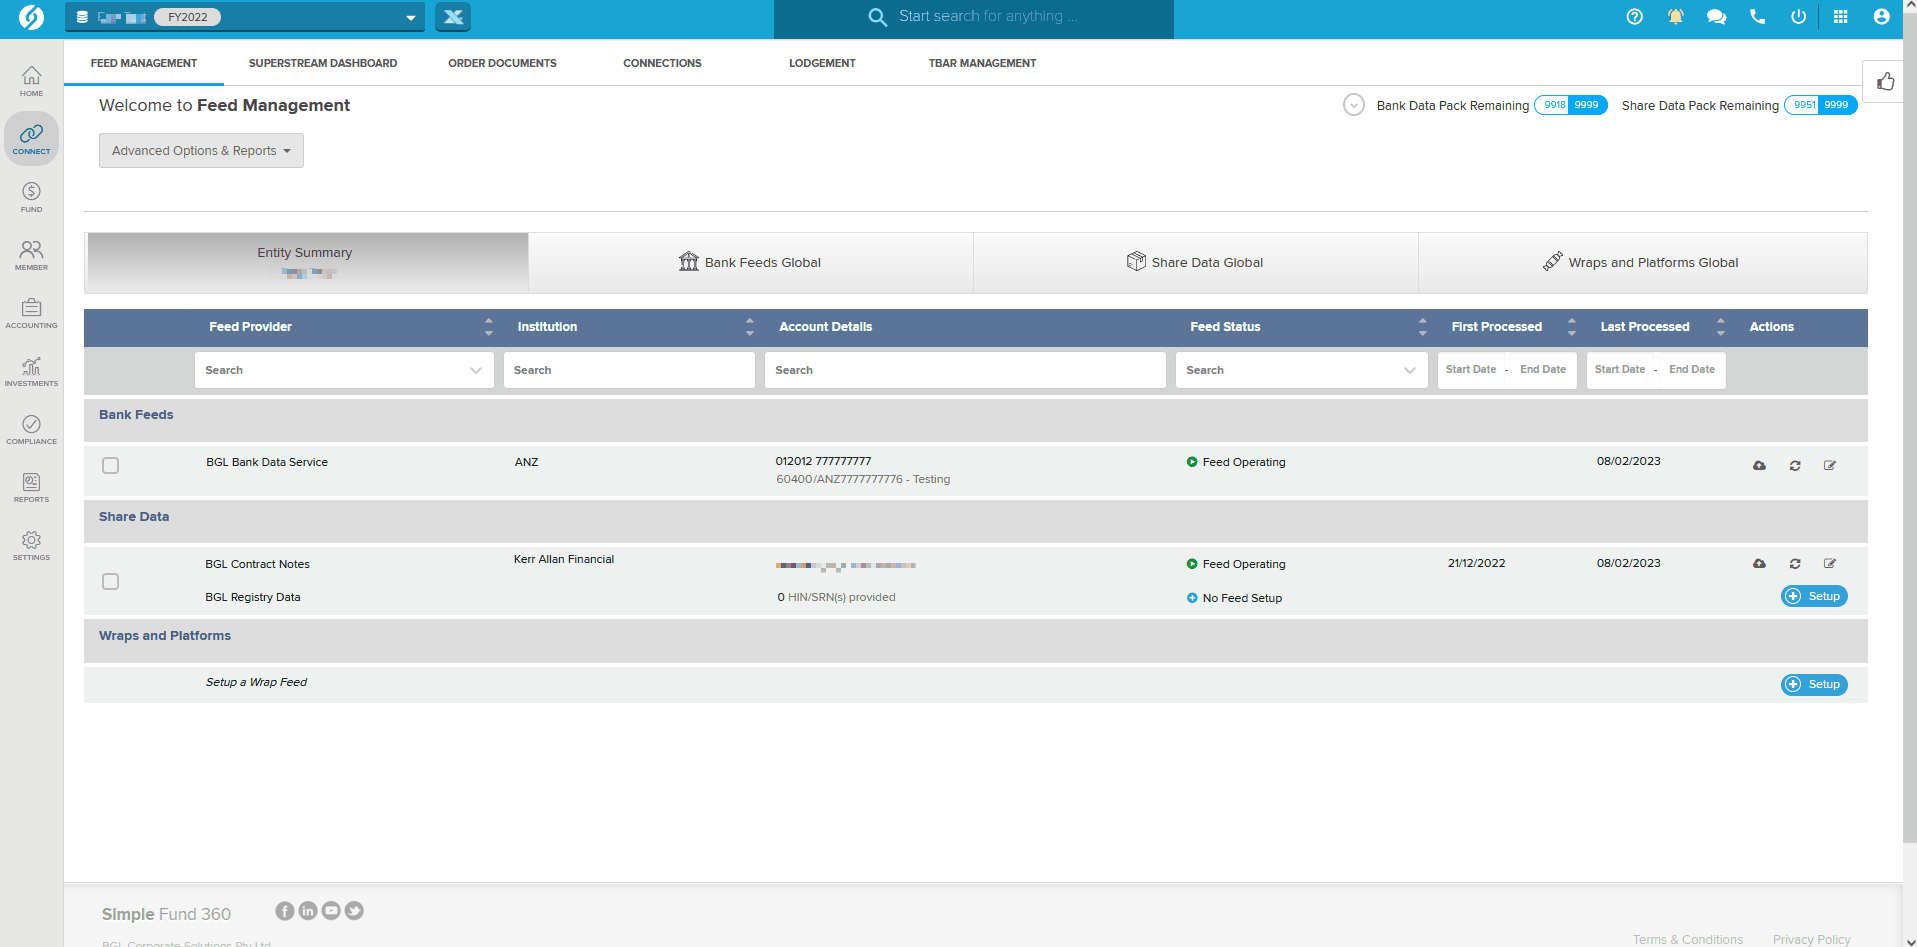Click the Setup a Wrap Feed text

pos(256,682)
